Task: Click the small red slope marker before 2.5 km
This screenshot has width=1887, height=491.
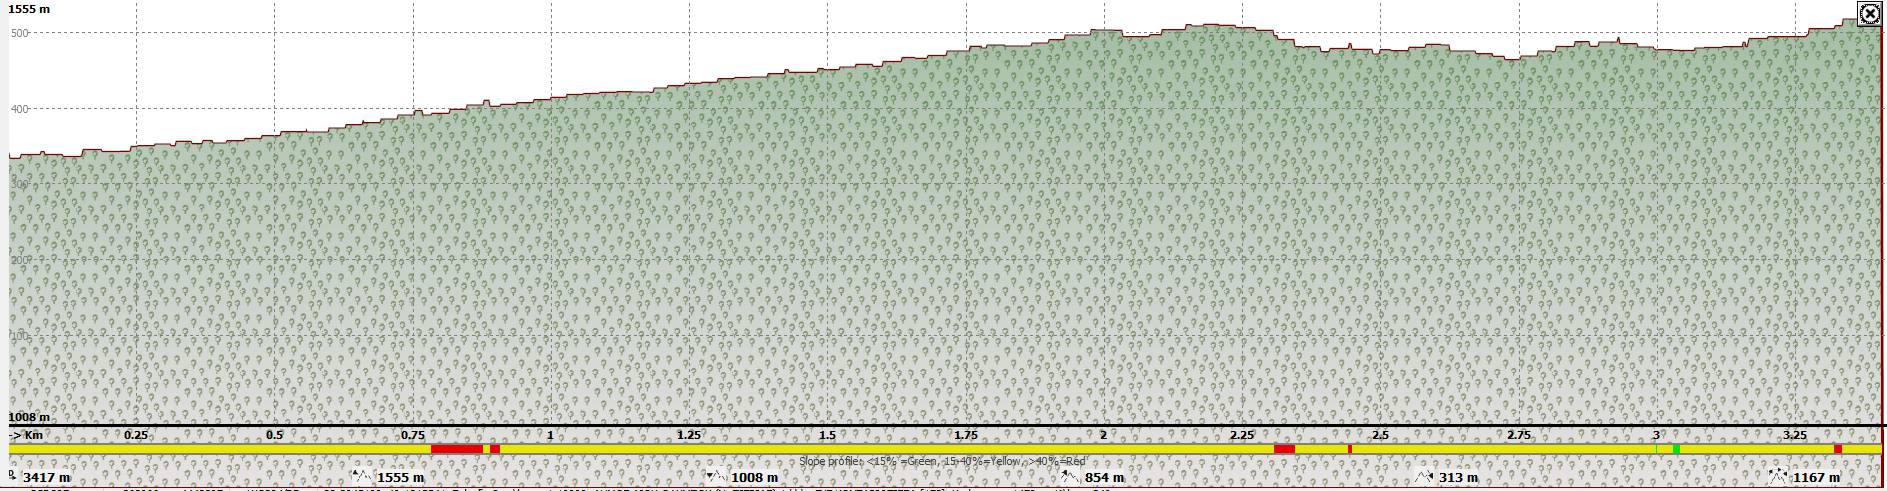Action: (1350, 449)
